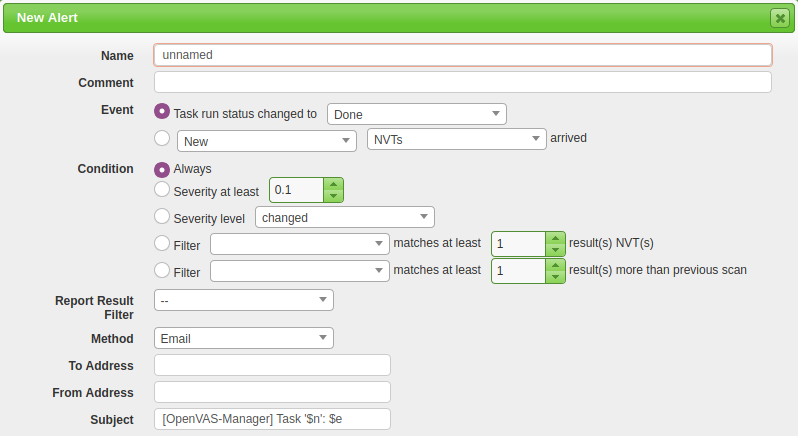Decrease the Severity at least value

[334, 196]
